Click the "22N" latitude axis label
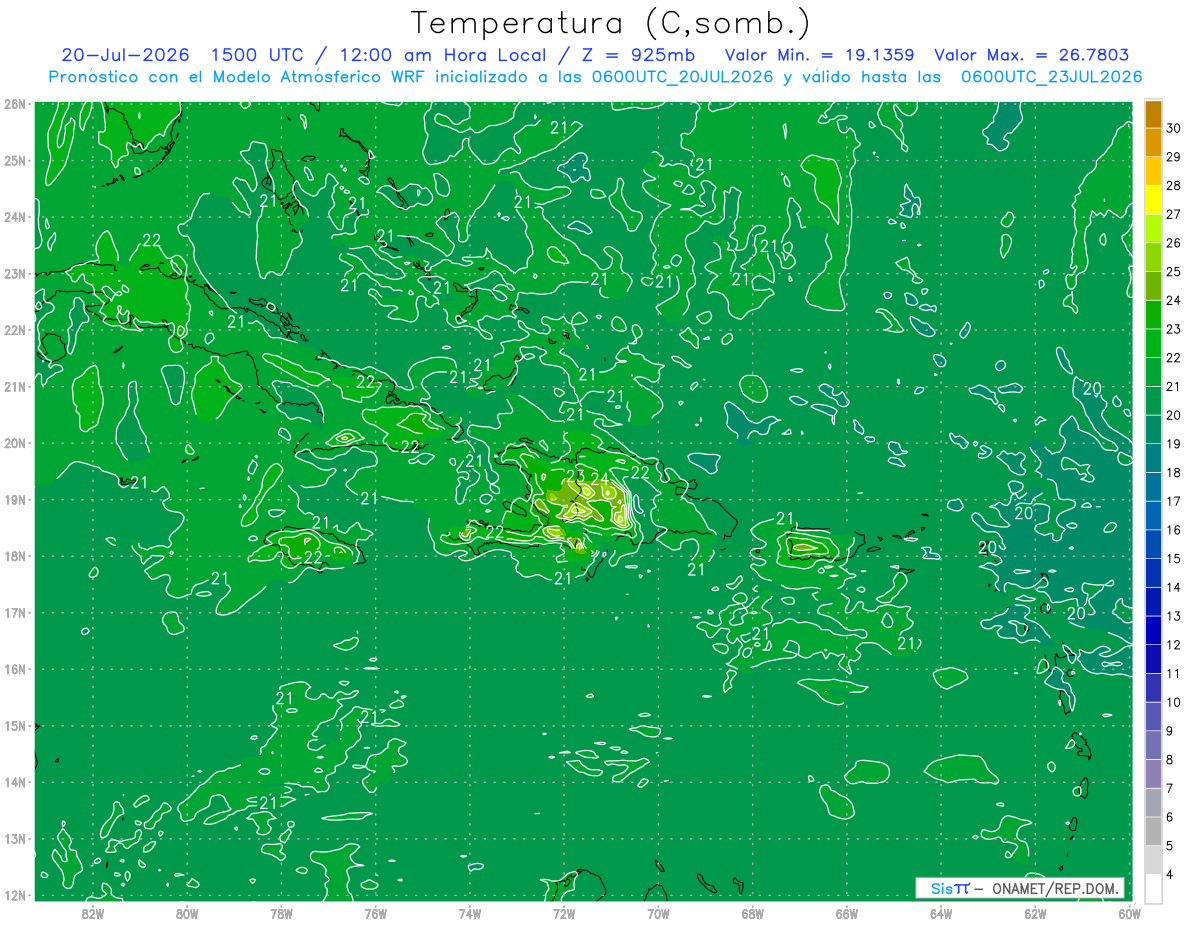The width and height of the screenshot is (1200, 927). (14, 330)
